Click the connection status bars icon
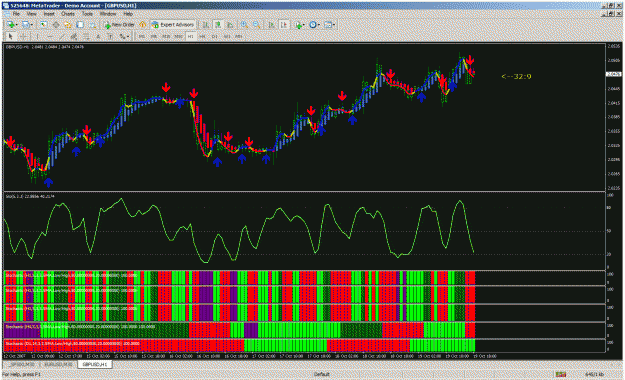Image resolution: width=625 pixels, height=380 pixels. pyautogui.click(x=561, y=374)
